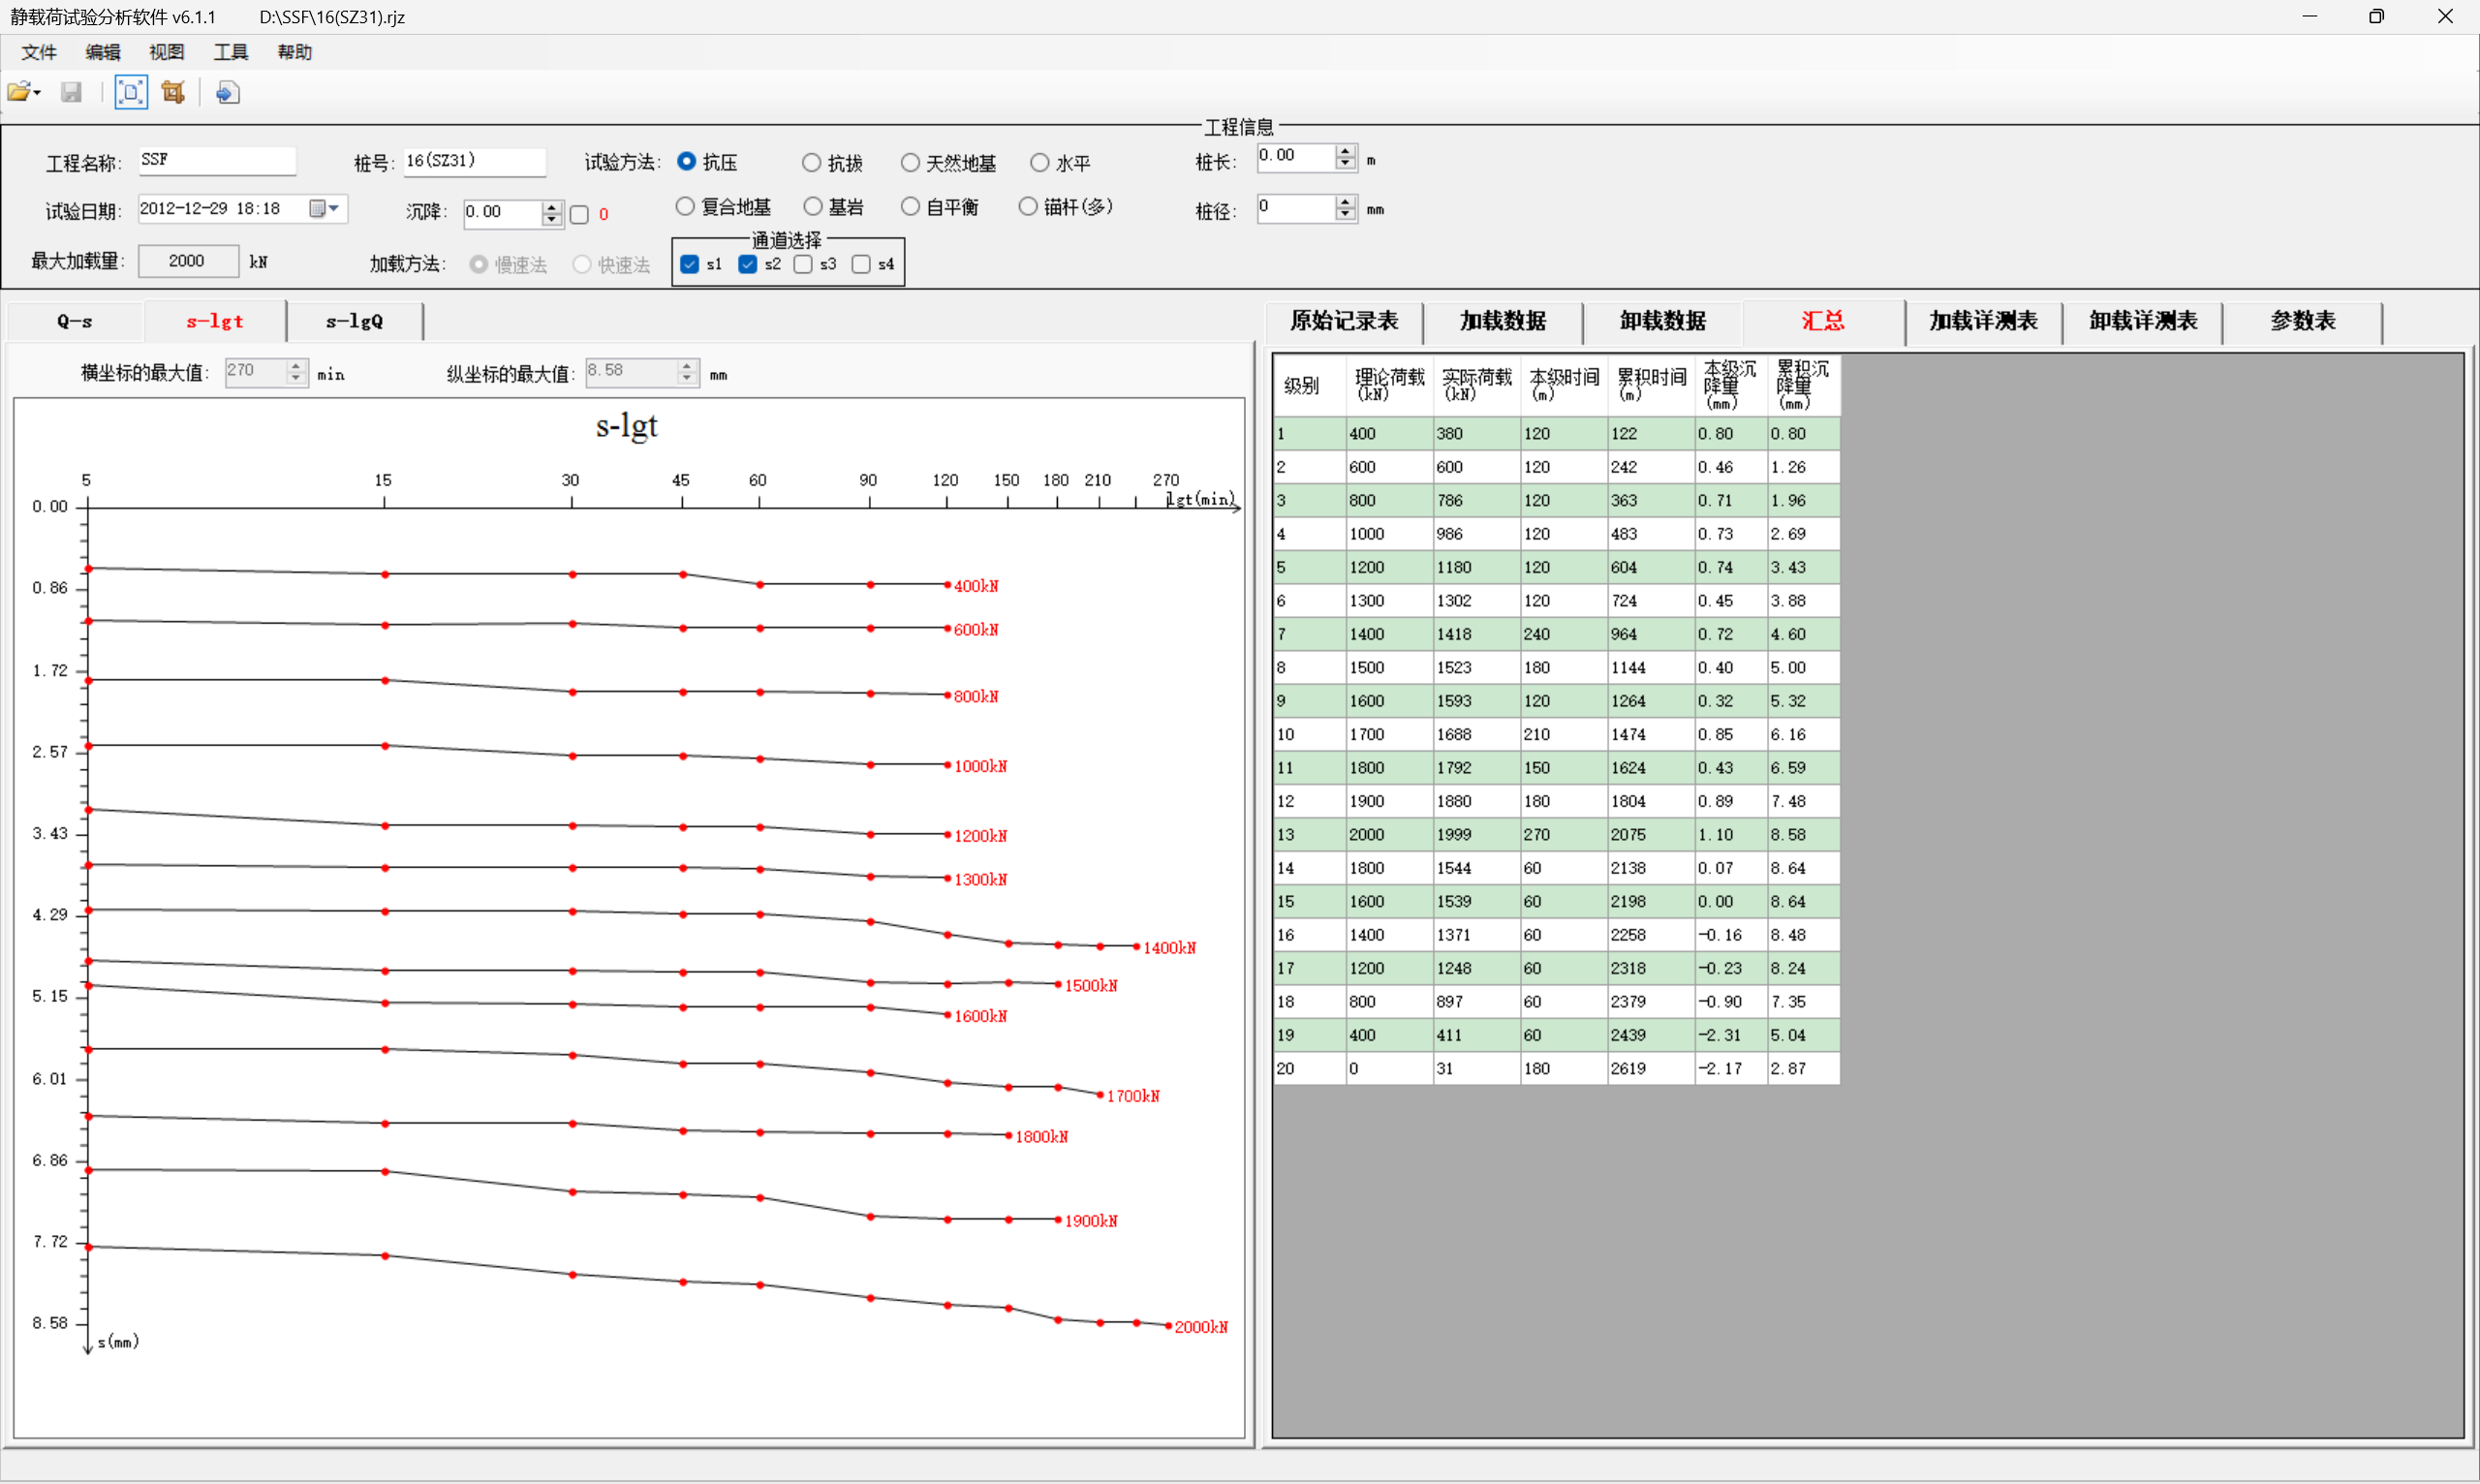The image size is (2480, 1484).
Task: Select the 复合地基 radio option
Action: (685, 207)
